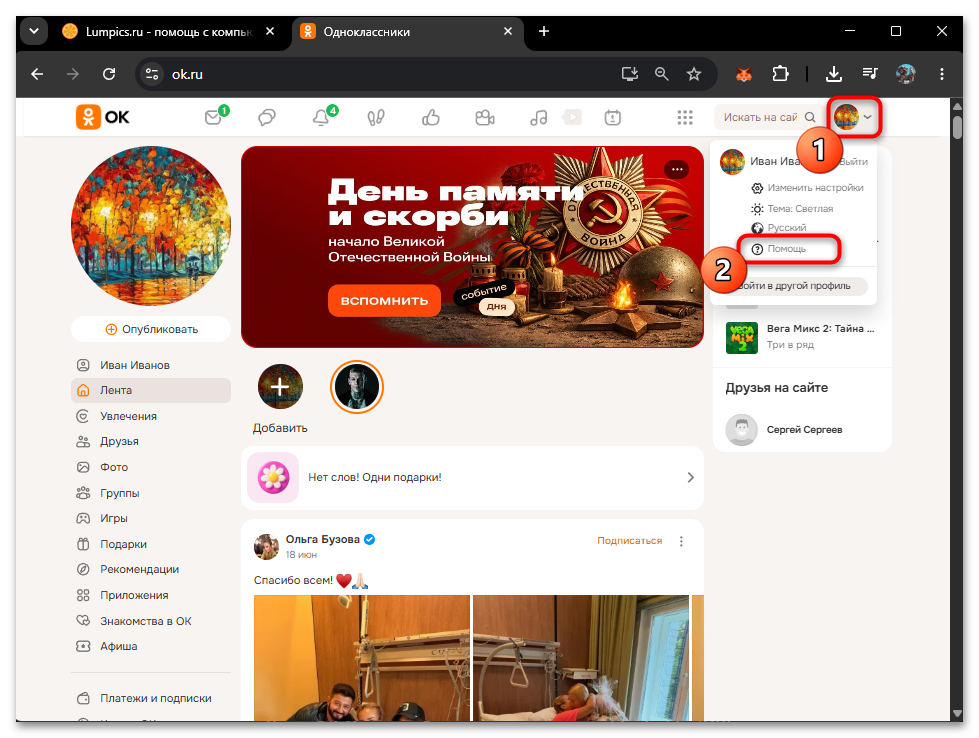Open the messages envelope icon
Image resolution: width=979 pixels, height=738 pixels.
coord(214,117)
